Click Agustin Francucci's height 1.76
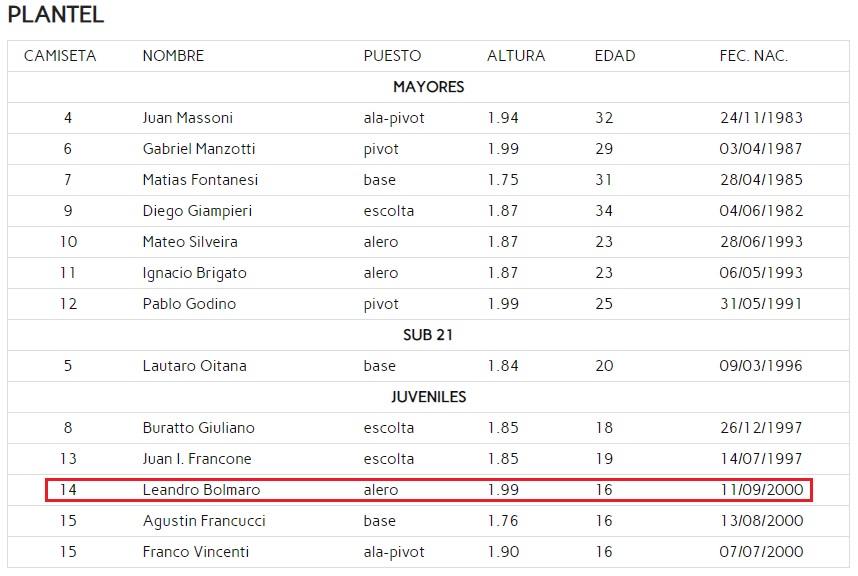 (x=503, y=521)
